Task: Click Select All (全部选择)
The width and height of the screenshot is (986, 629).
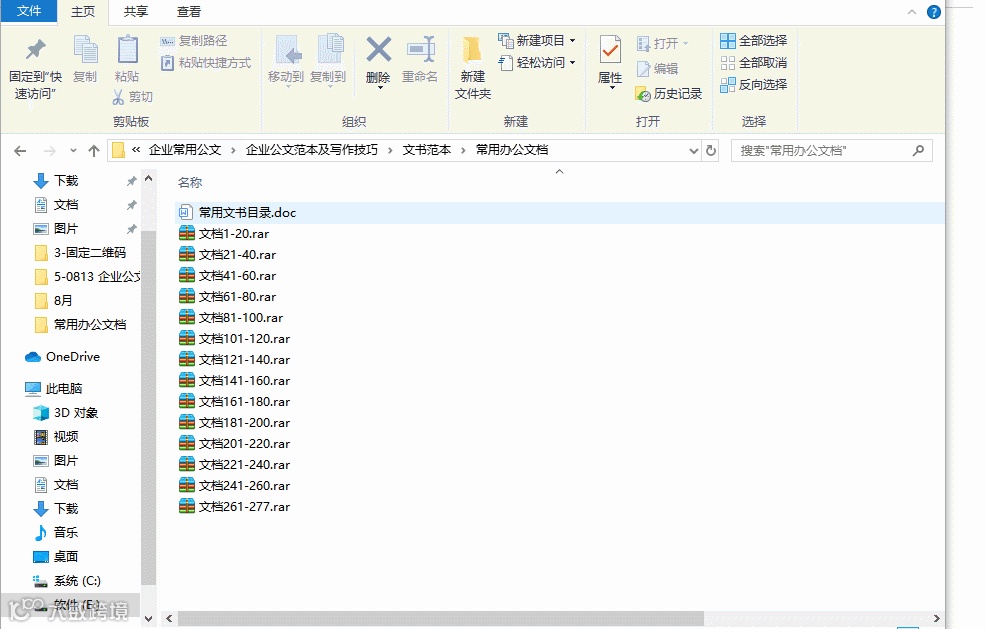Action: pos(753,41)
